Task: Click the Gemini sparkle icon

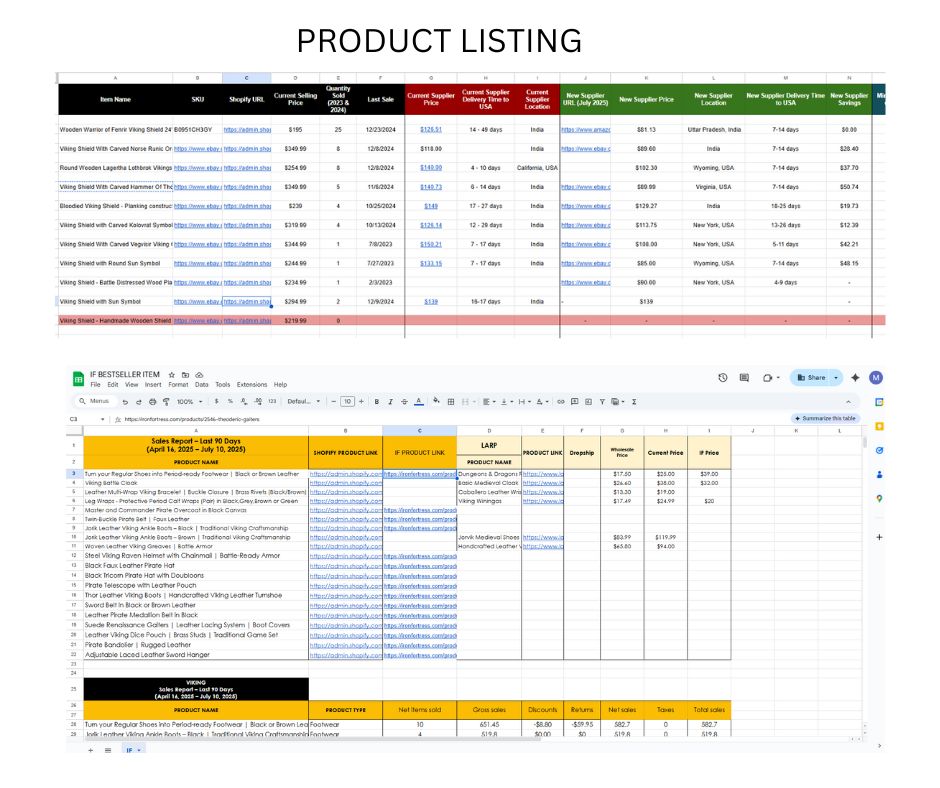Action: 855,377
